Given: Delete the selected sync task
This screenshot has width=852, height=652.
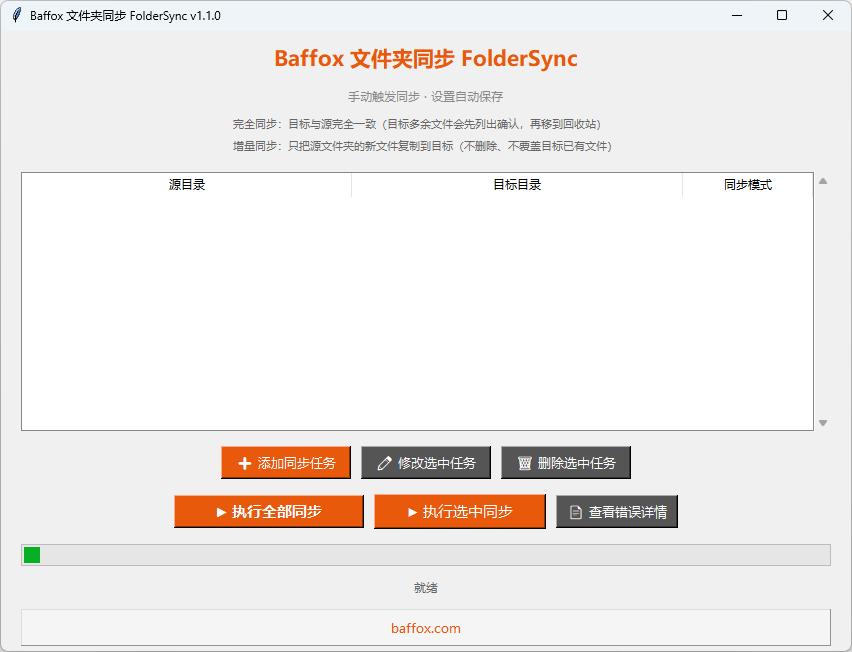Looking at the screenshot, I should (x=566, y=463).
